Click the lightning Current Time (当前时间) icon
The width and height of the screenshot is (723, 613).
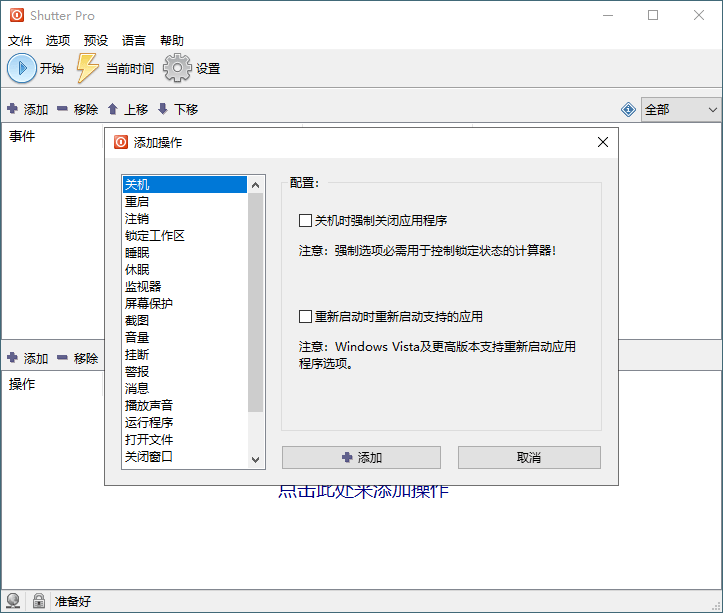pos(89,68)
